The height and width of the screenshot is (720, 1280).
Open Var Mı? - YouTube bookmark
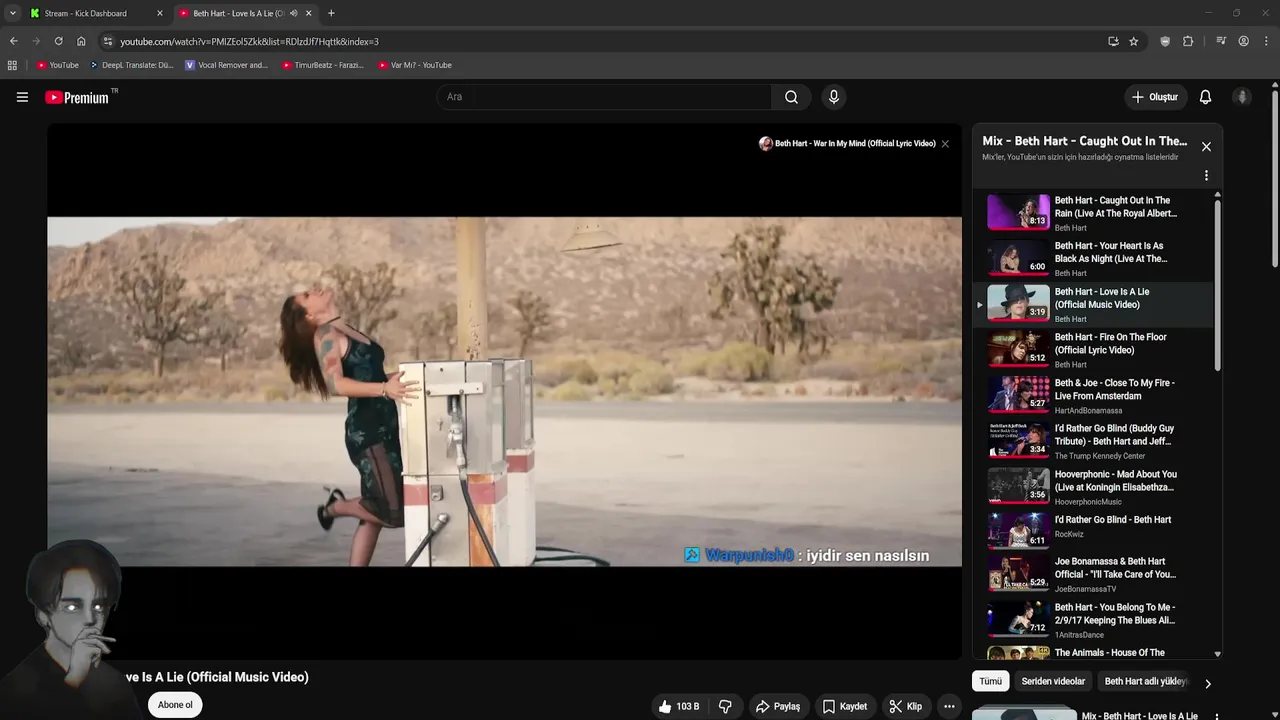pyautogui.click(x=414, y=65)
